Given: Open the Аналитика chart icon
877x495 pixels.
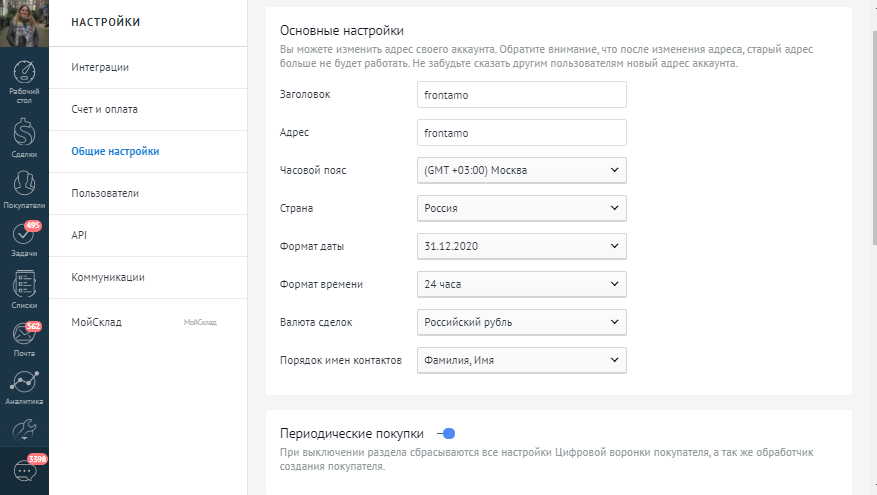Looking at the screenshot, I should pyautogui.click(x=24, y=386).
